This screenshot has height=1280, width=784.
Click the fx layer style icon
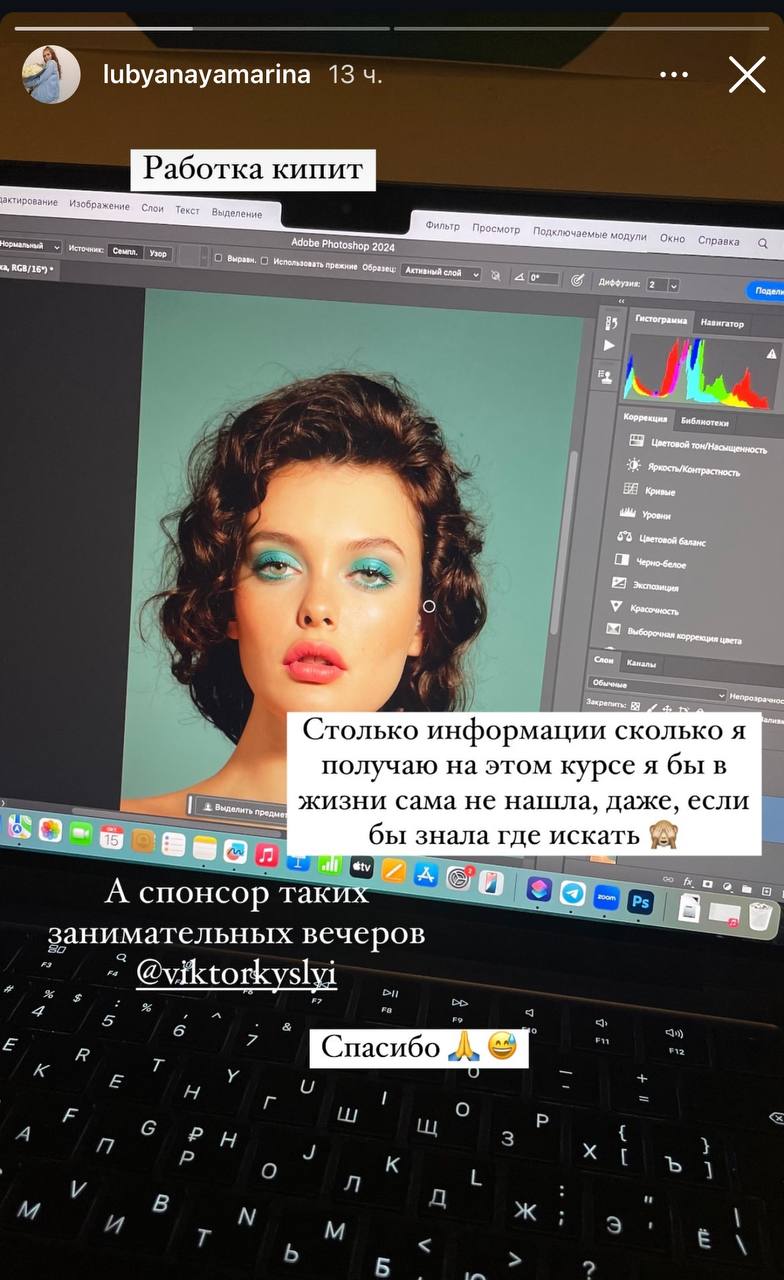pyautogui.click(x=688, y=883)
